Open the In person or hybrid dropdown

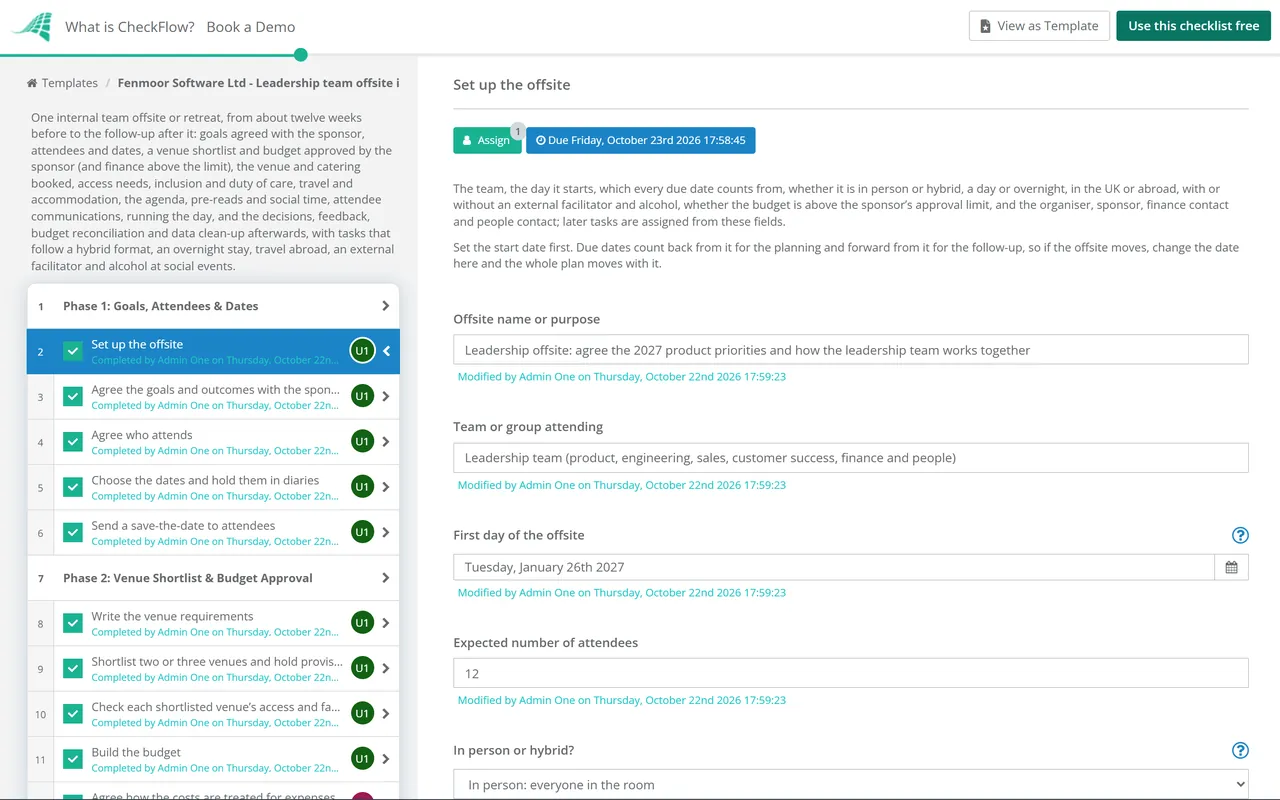point(851,784)
